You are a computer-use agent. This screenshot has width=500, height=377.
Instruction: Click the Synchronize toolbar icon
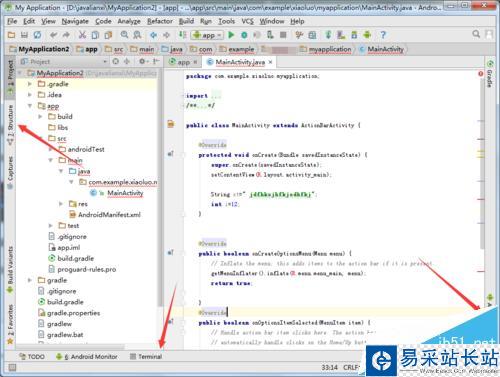[x=37, y=35]
